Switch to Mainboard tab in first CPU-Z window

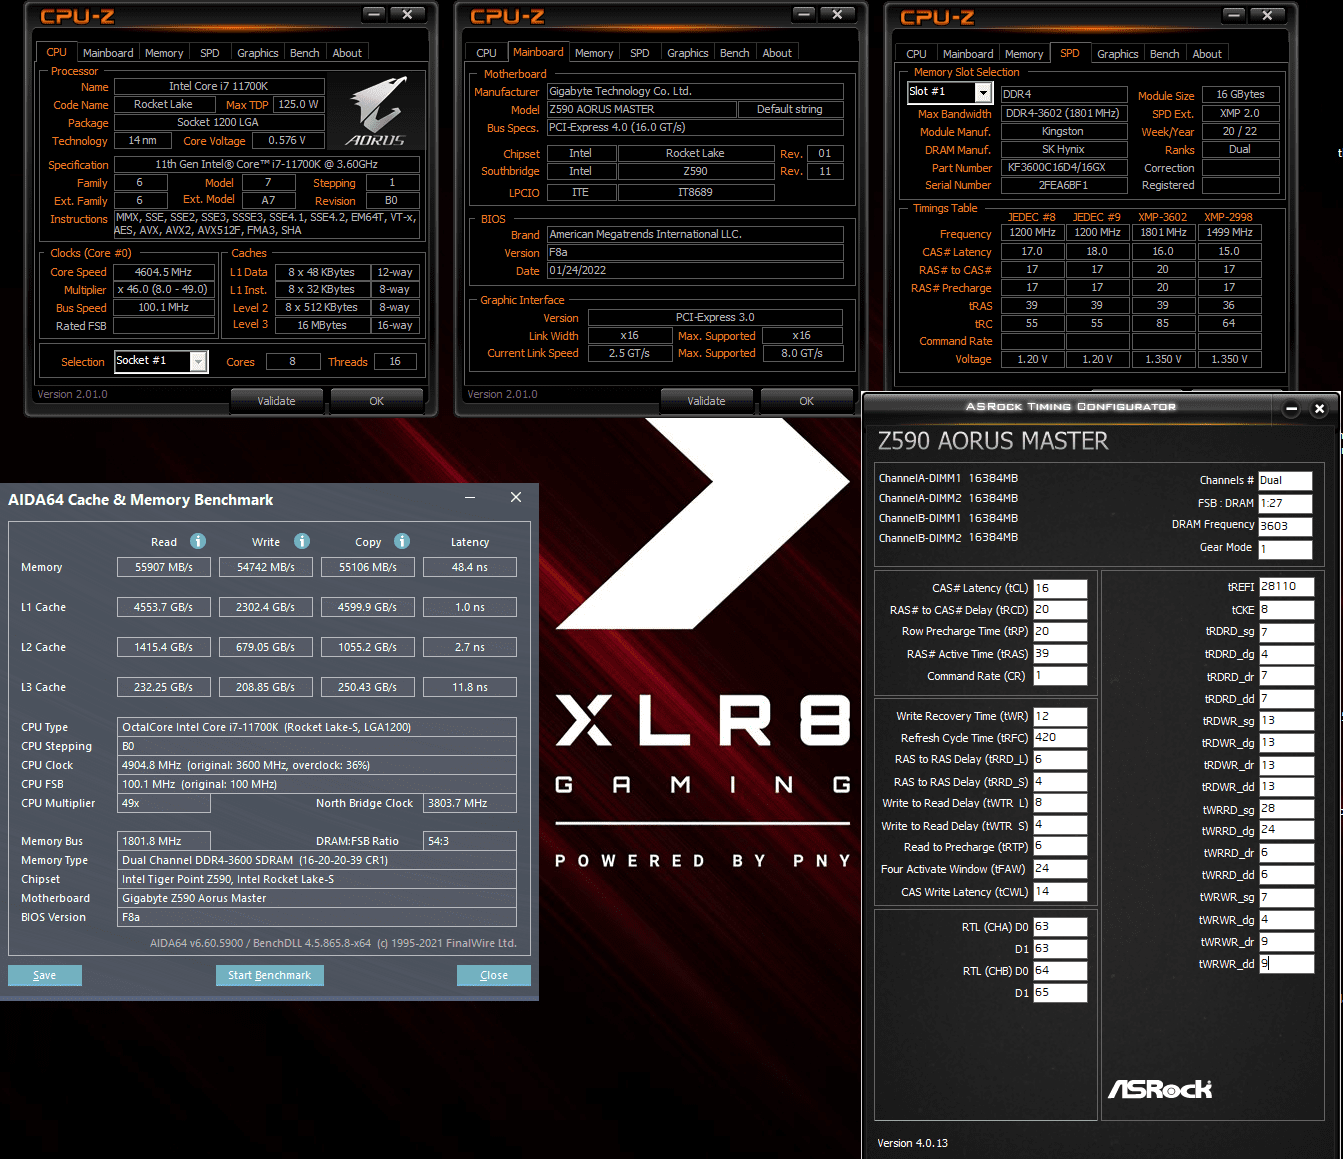click(x=108, y=53)
